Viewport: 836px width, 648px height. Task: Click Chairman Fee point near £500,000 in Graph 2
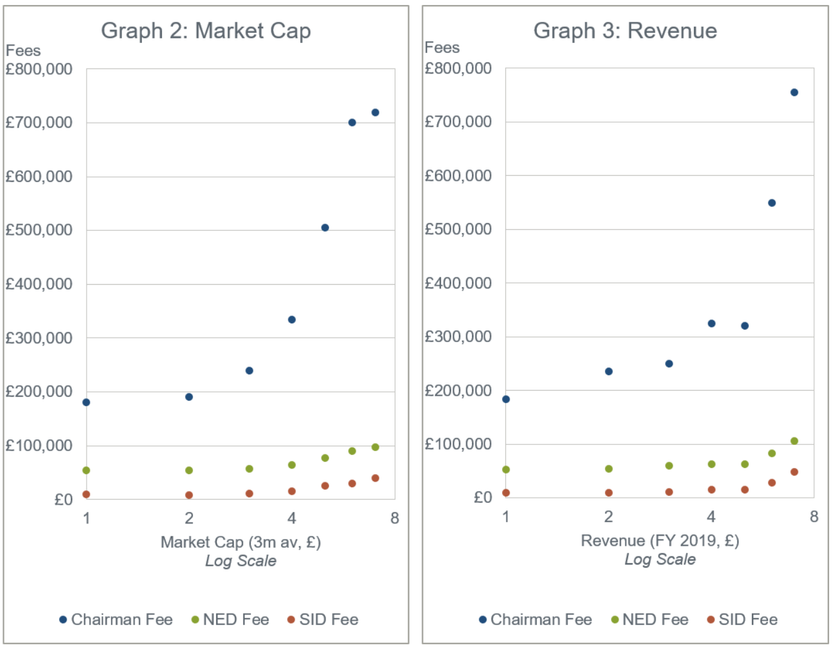(325, 228)
